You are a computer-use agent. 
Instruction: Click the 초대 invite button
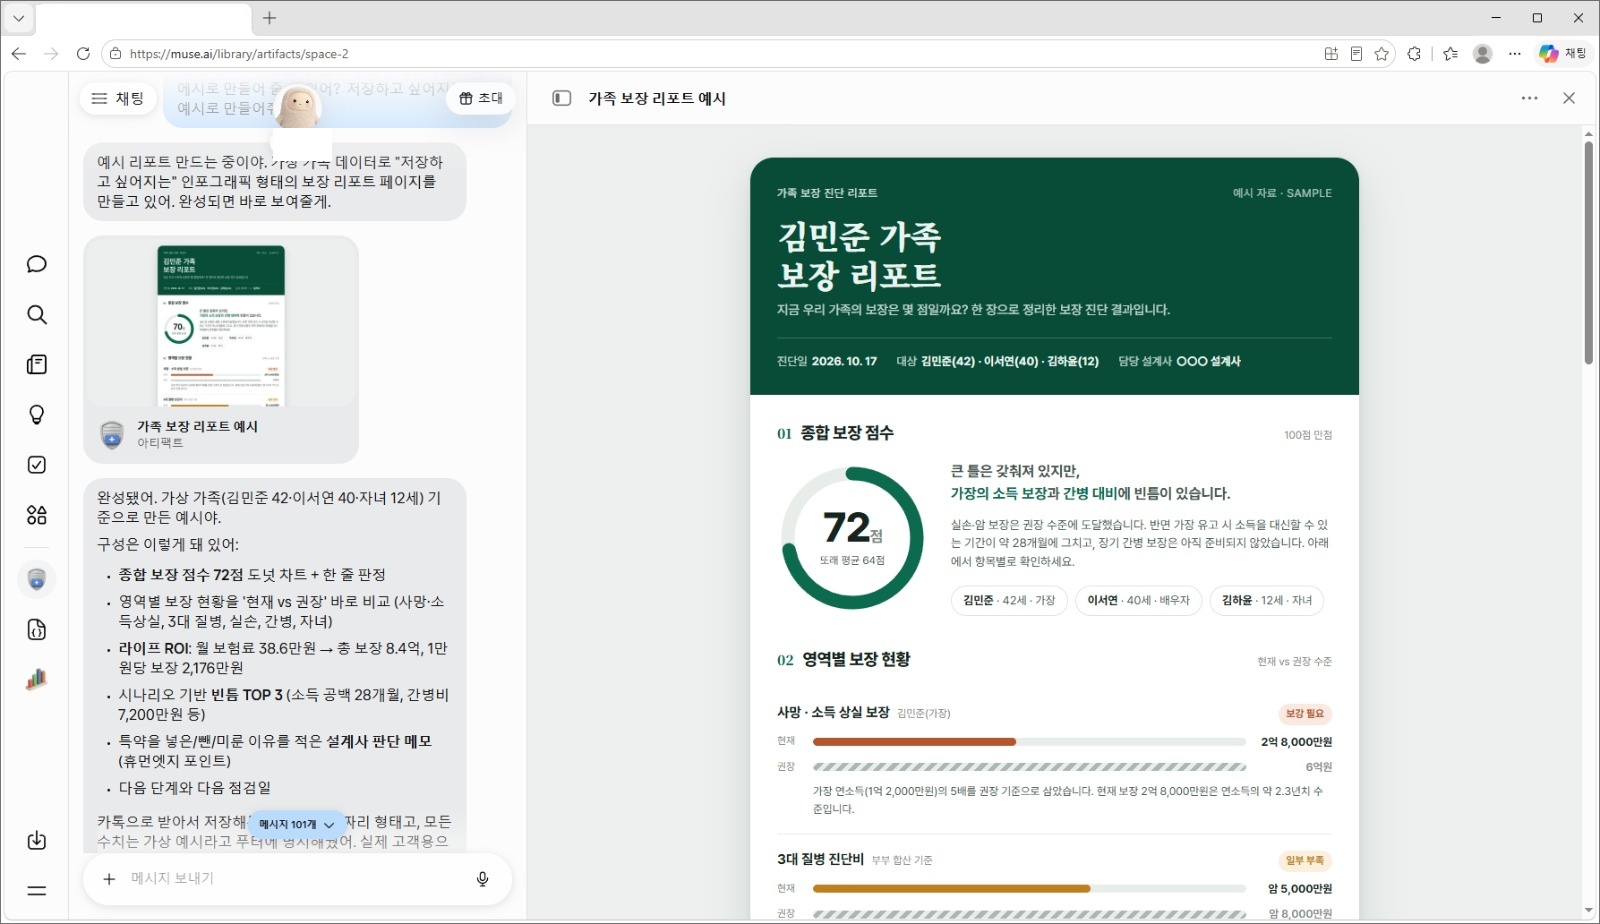click(481, 98)
